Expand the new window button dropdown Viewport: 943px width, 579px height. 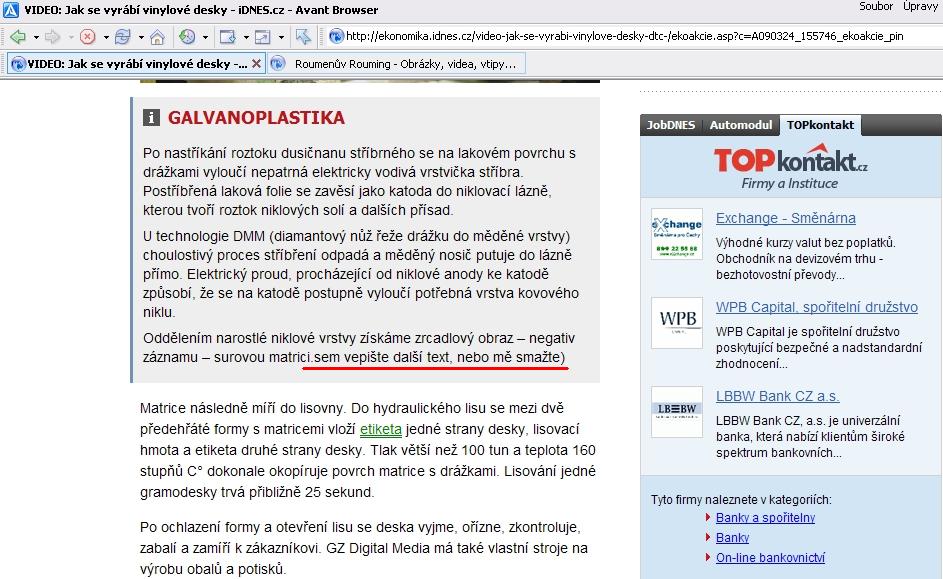pyautogui.click(x=246, y=37)
